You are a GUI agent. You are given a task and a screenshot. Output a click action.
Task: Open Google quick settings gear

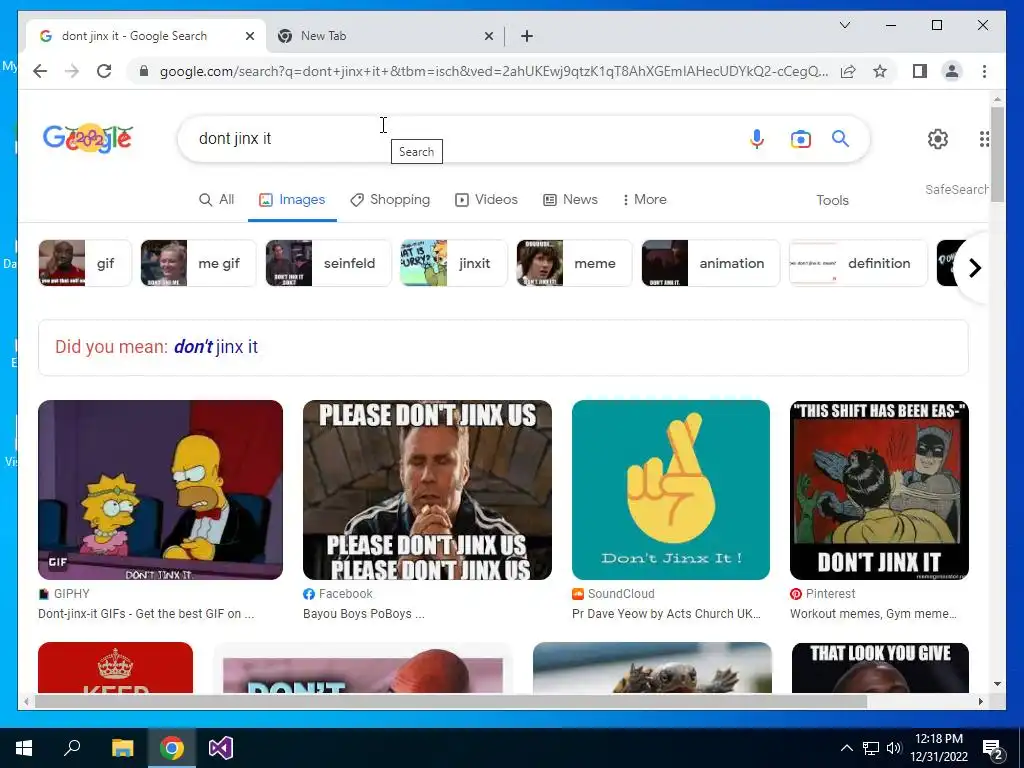(x=938, y=138)
